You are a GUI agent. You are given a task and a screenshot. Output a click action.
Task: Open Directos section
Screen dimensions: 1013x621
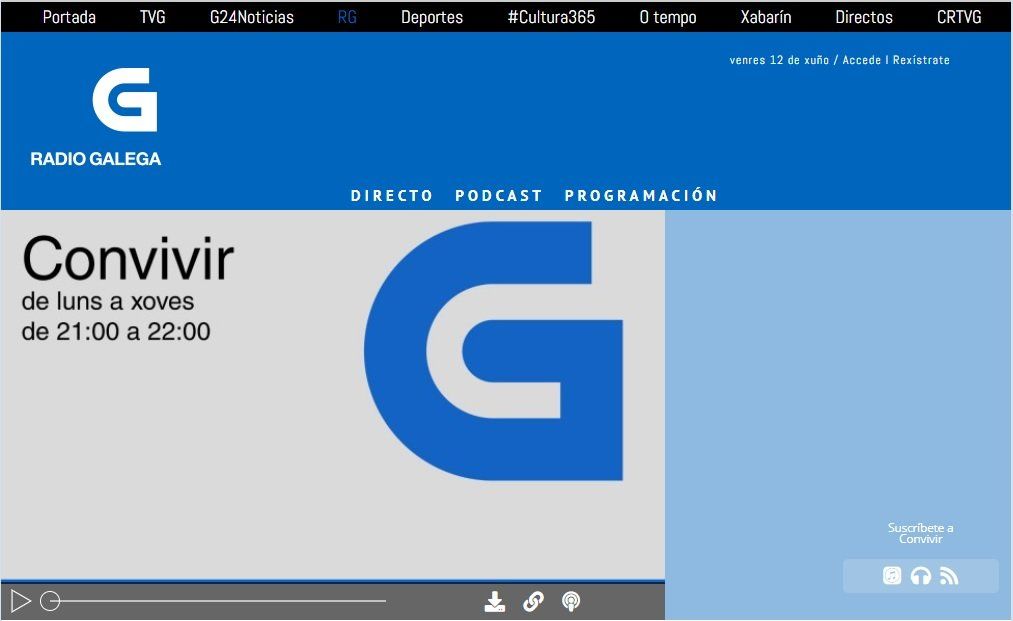[864, 17]
